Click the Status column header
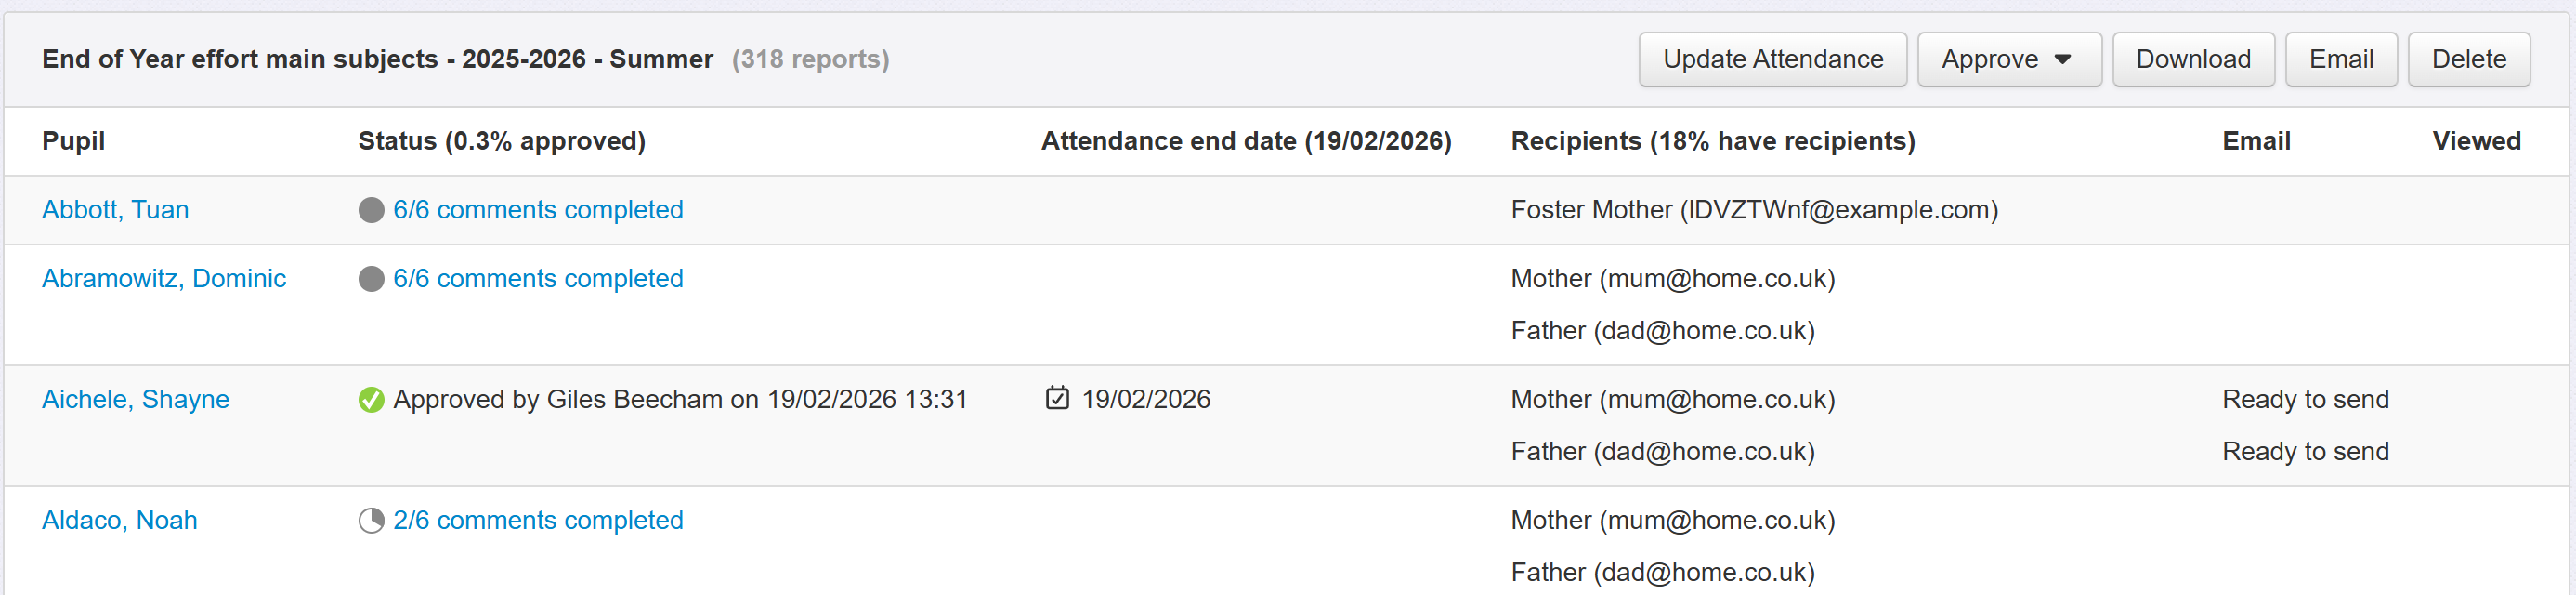 (x=501, y=142)
